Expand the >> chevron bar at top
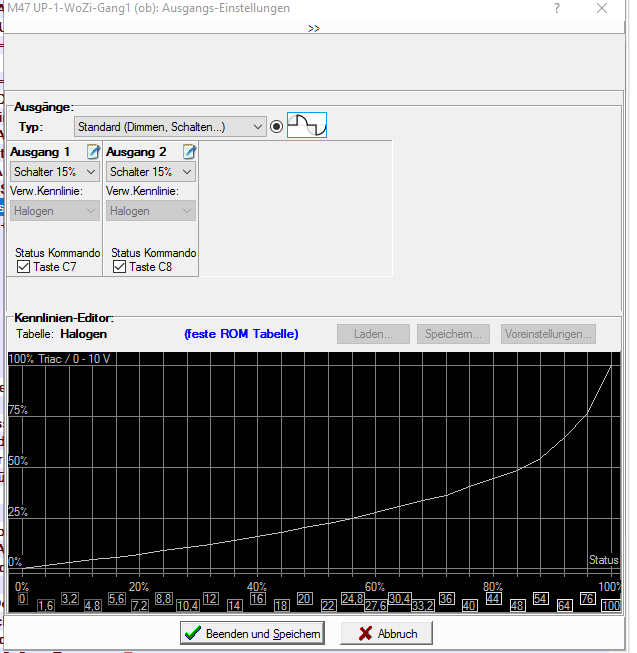 click(313, 28)
